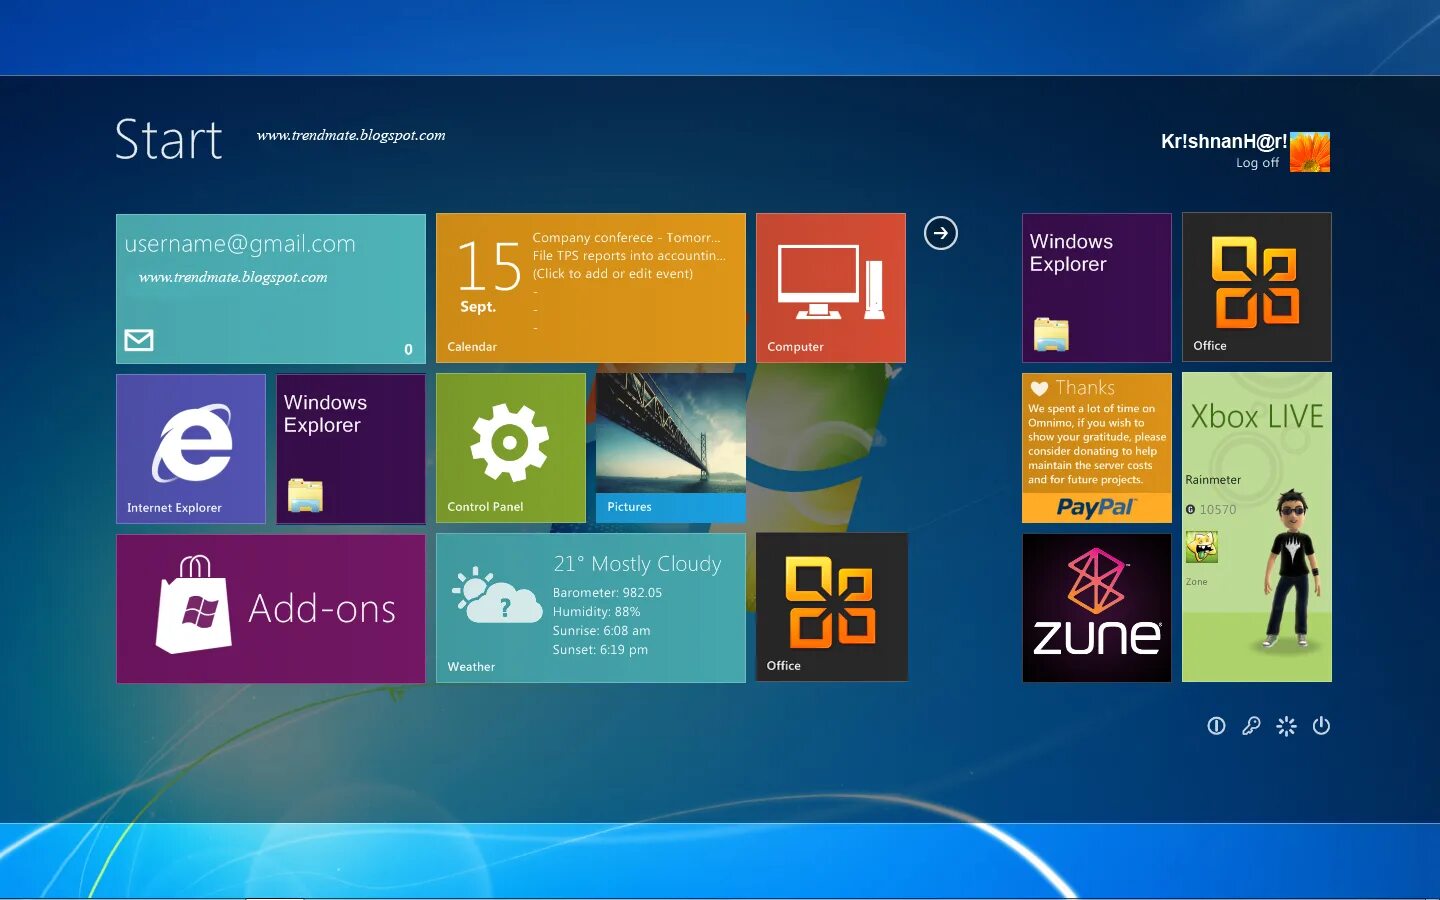Viewport: 1440px width, 900px height.
Task: Click the Windows Explorer title next to Internet Explorer
Action: click(x=325, y=414)
